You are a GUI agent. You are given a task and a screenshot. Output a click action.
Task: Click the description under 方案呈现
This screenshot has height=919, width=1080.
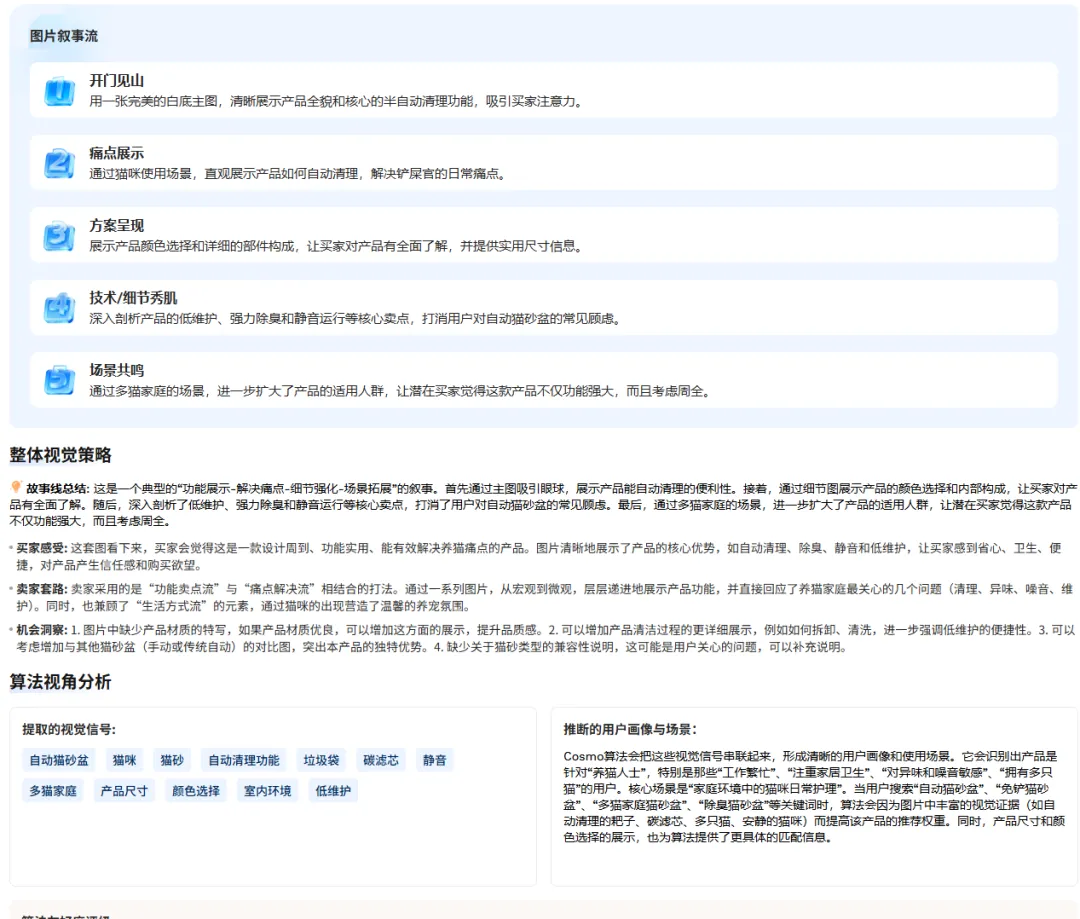point(337,247)
